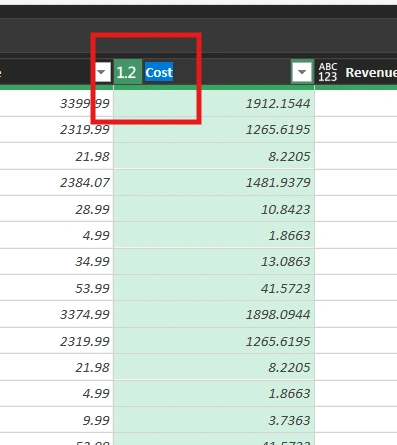Image resolution: width=397 pixels, height=445 pixels.
Task: Select the cell showing 3399.99
Action: [x=56, y=104]
